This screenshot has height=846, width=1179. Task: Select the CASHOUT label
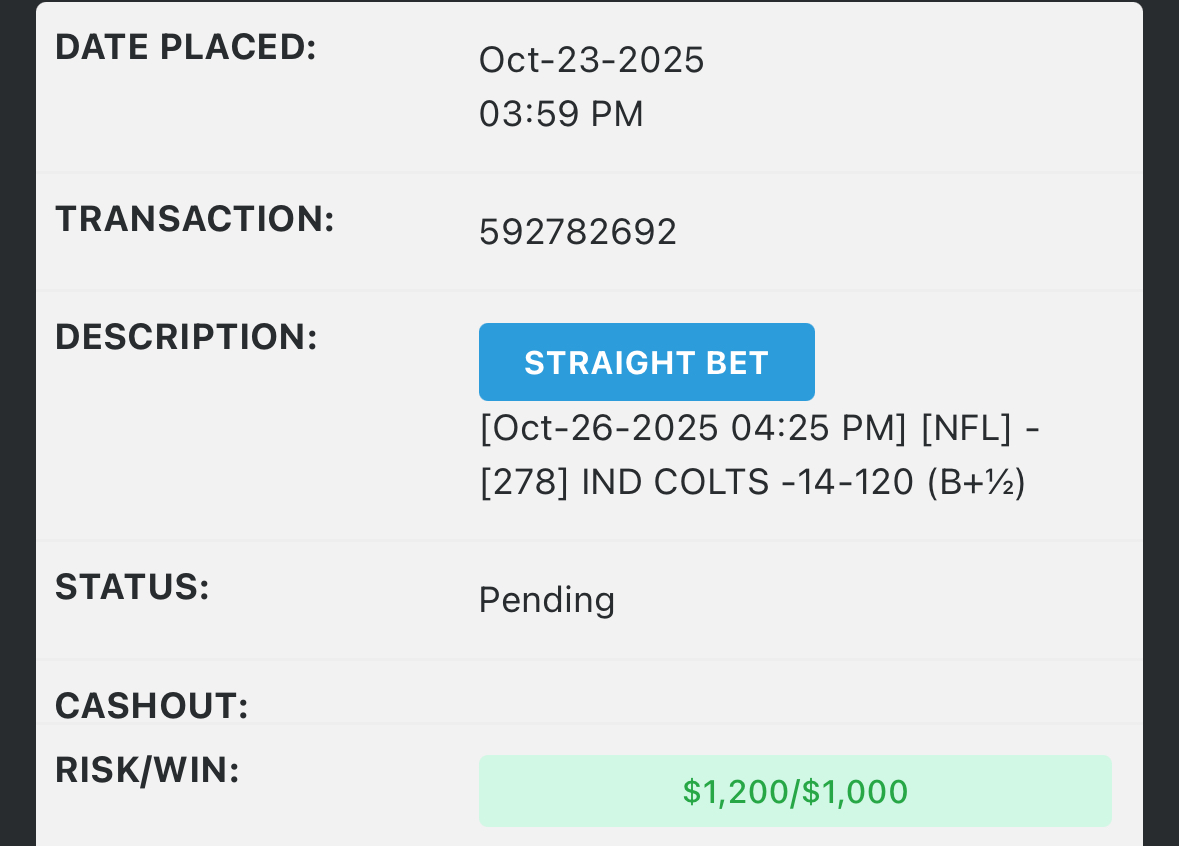(151, 705)
